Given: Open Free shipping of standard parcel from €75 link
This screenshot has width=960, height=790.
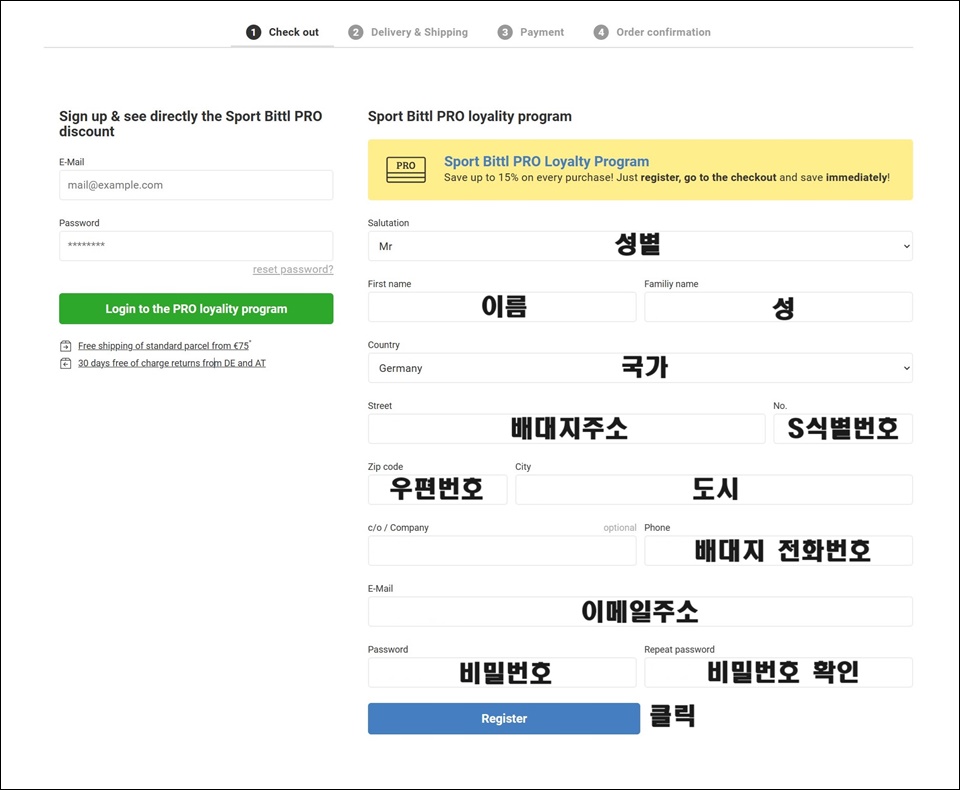Looking at the screenshot, I should 163,346.
